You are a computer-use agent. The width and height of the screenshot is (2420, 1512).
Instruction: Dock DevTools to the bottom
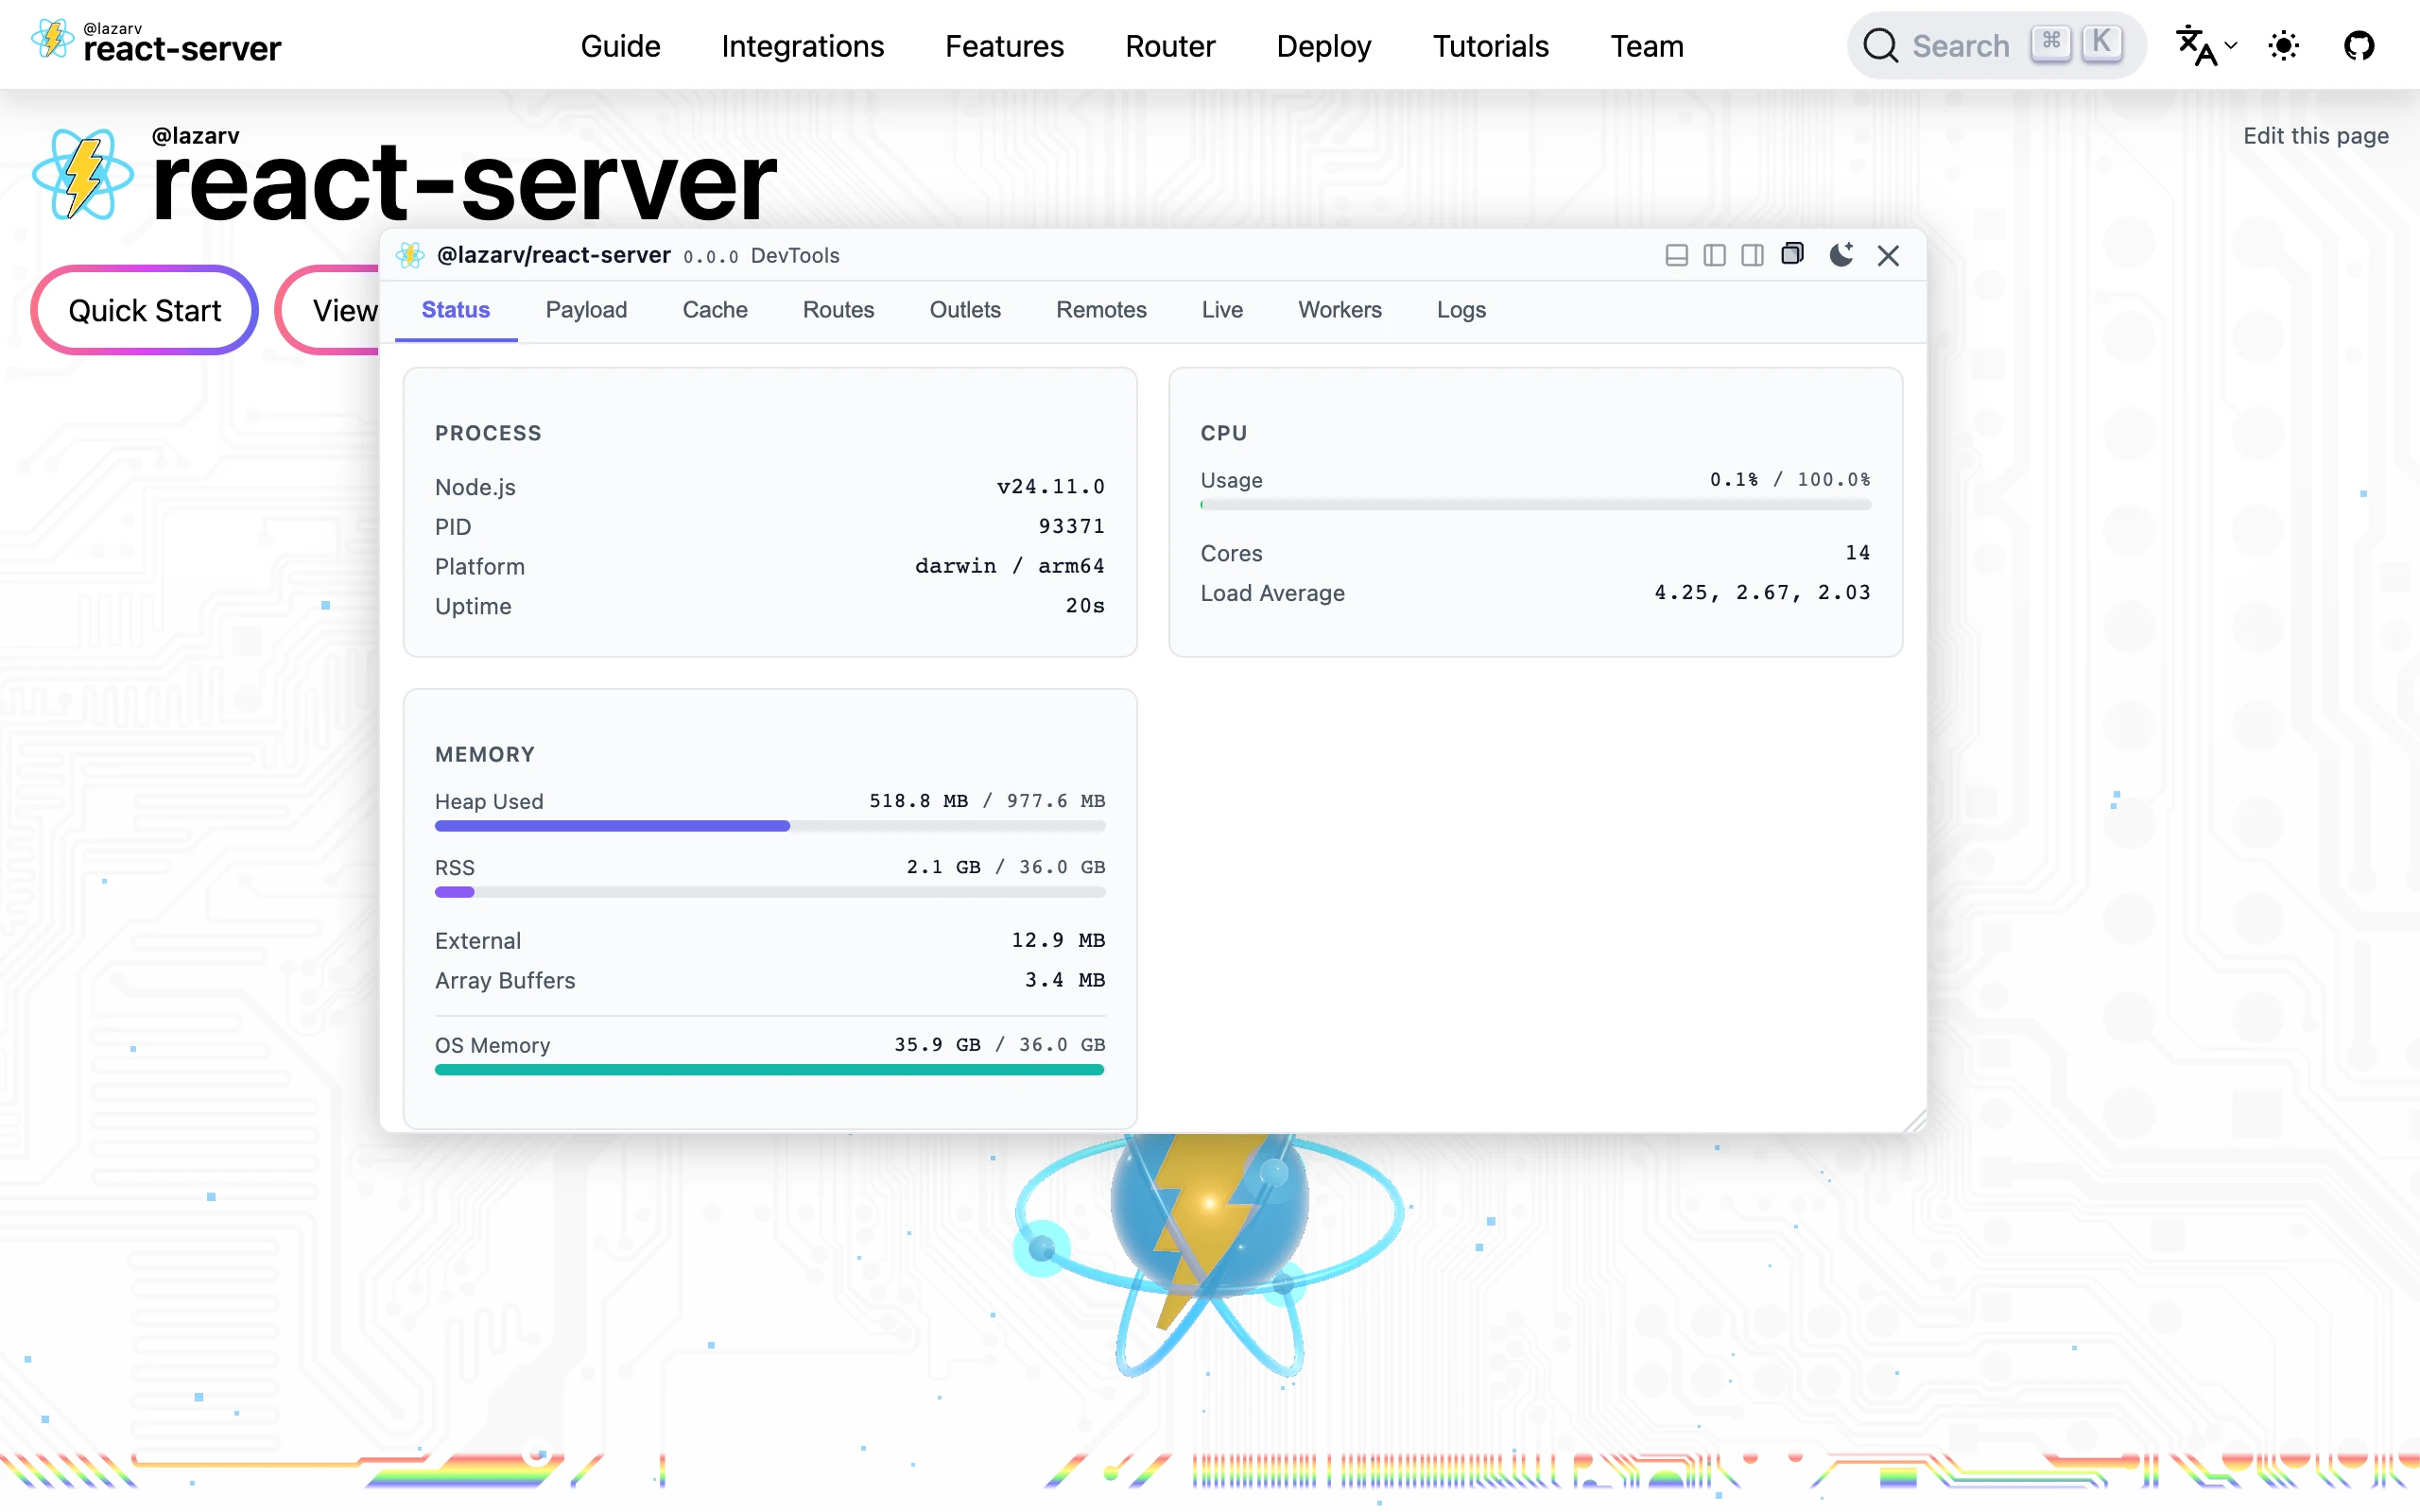pyautogui.click(x=1676, y=256)
